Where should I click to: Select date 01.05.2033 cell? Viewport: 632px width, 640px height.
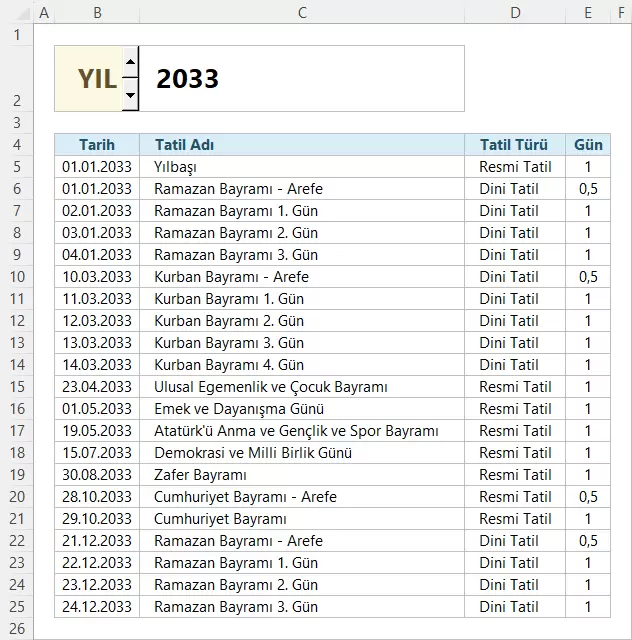[97, 409]
